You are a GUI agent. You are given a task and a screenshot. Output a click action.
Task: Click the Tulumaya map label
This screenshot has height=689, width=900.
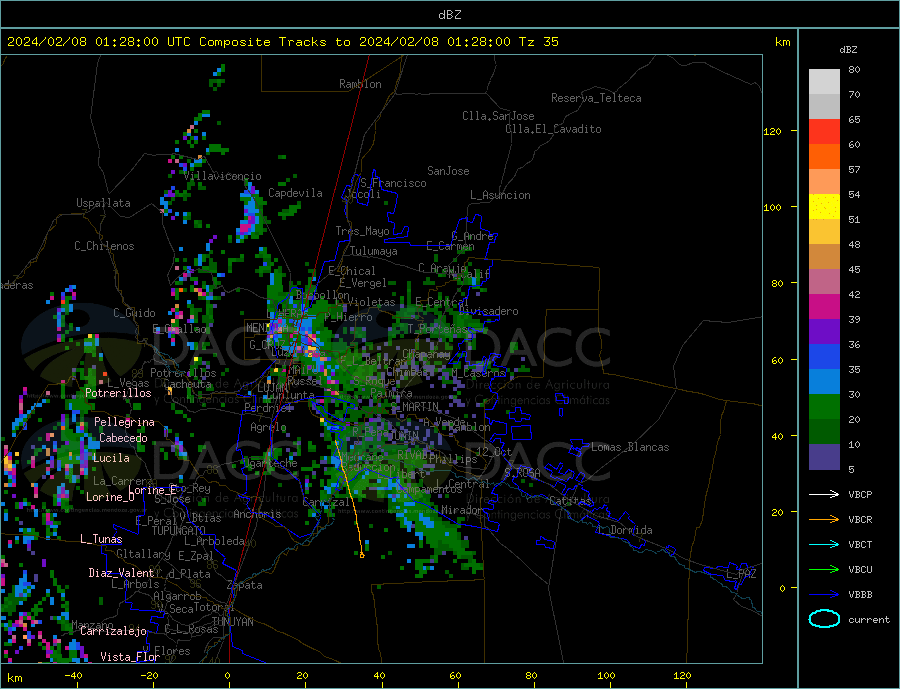coord(373,251)
